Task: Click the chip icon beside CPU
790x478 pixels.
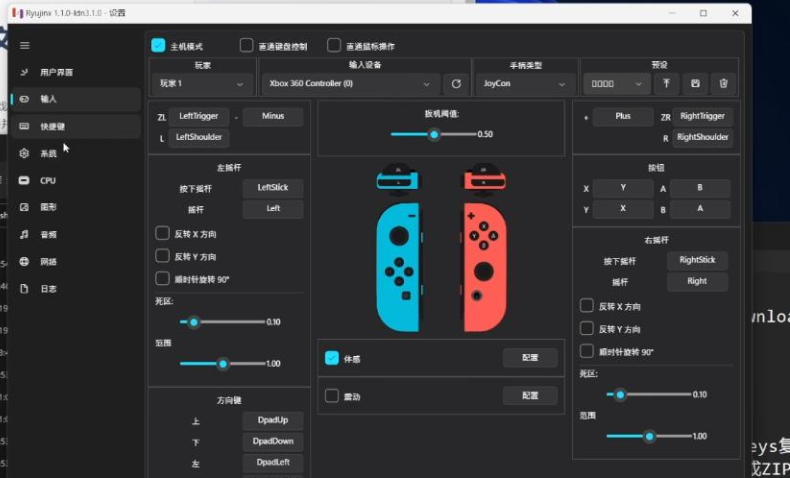Action: pyautogui.click(x=24, y=180)
